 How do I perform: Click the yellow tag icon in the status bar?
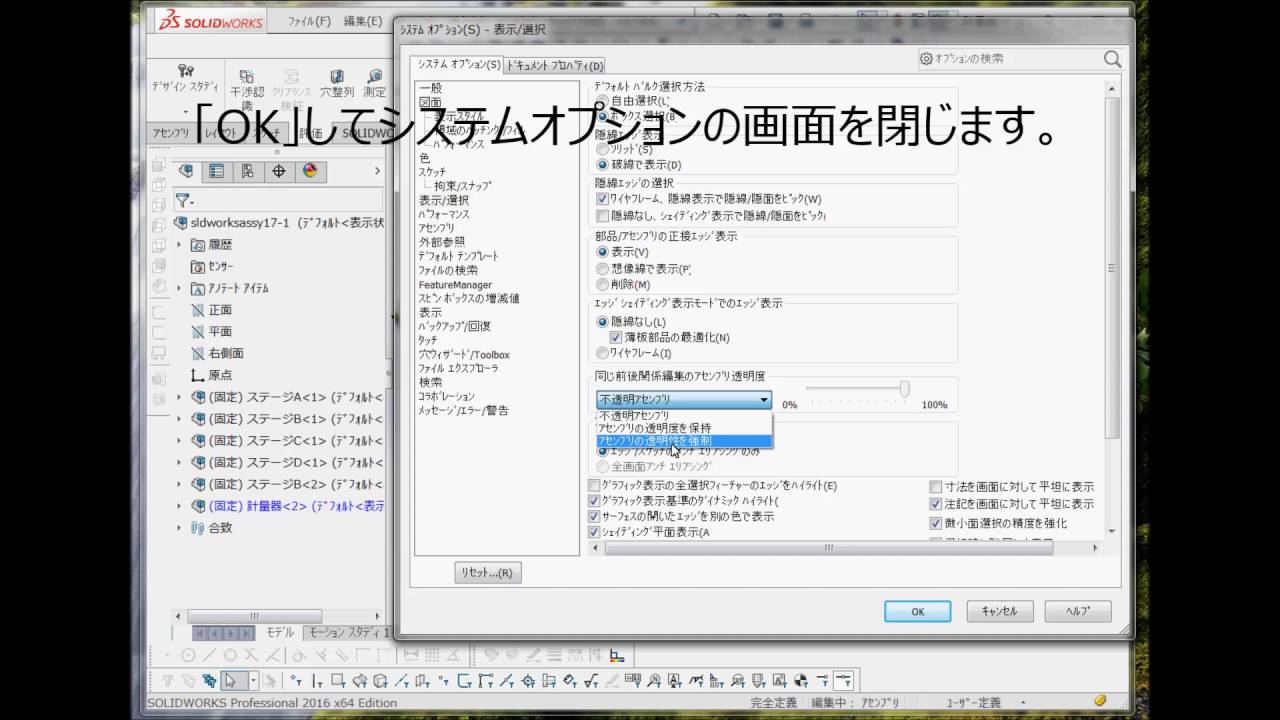(x=1100, y=702)
